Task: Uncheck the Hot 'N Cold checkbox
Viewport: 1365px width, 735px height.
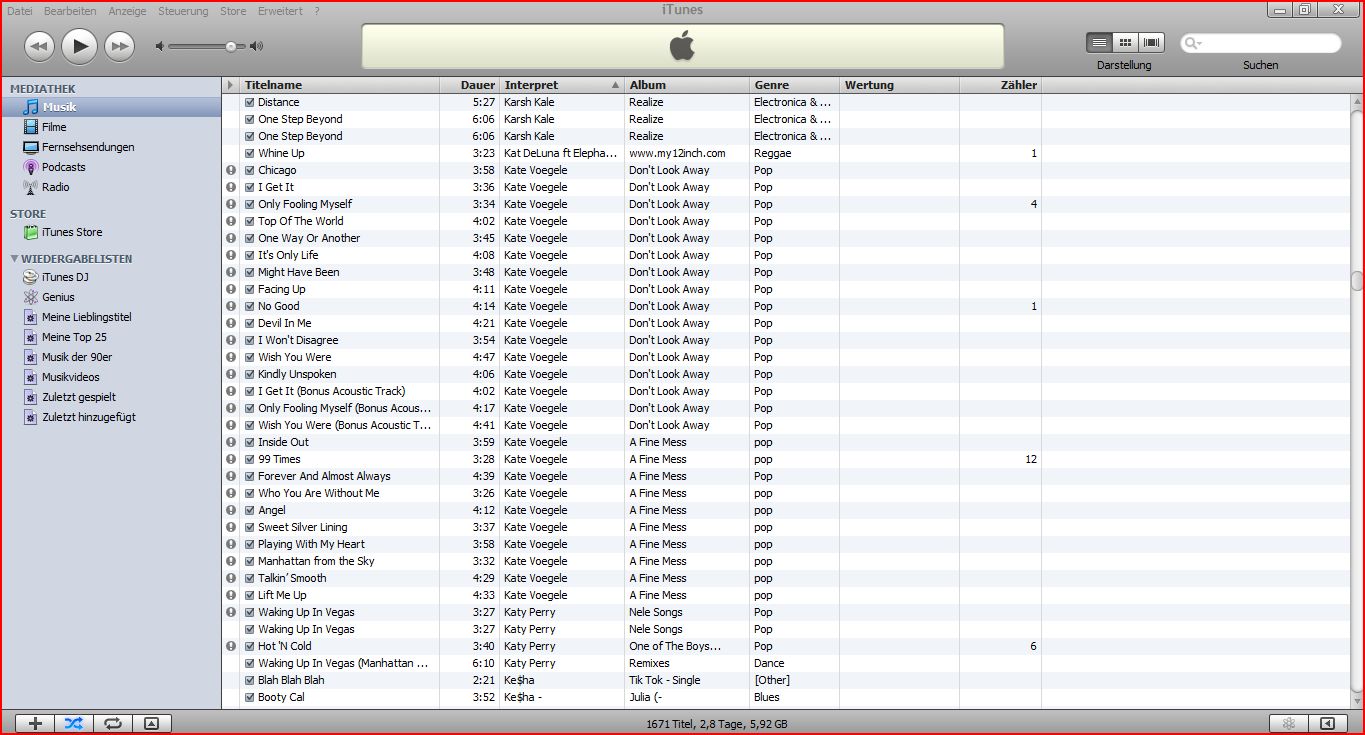Action: coord(250,646)
